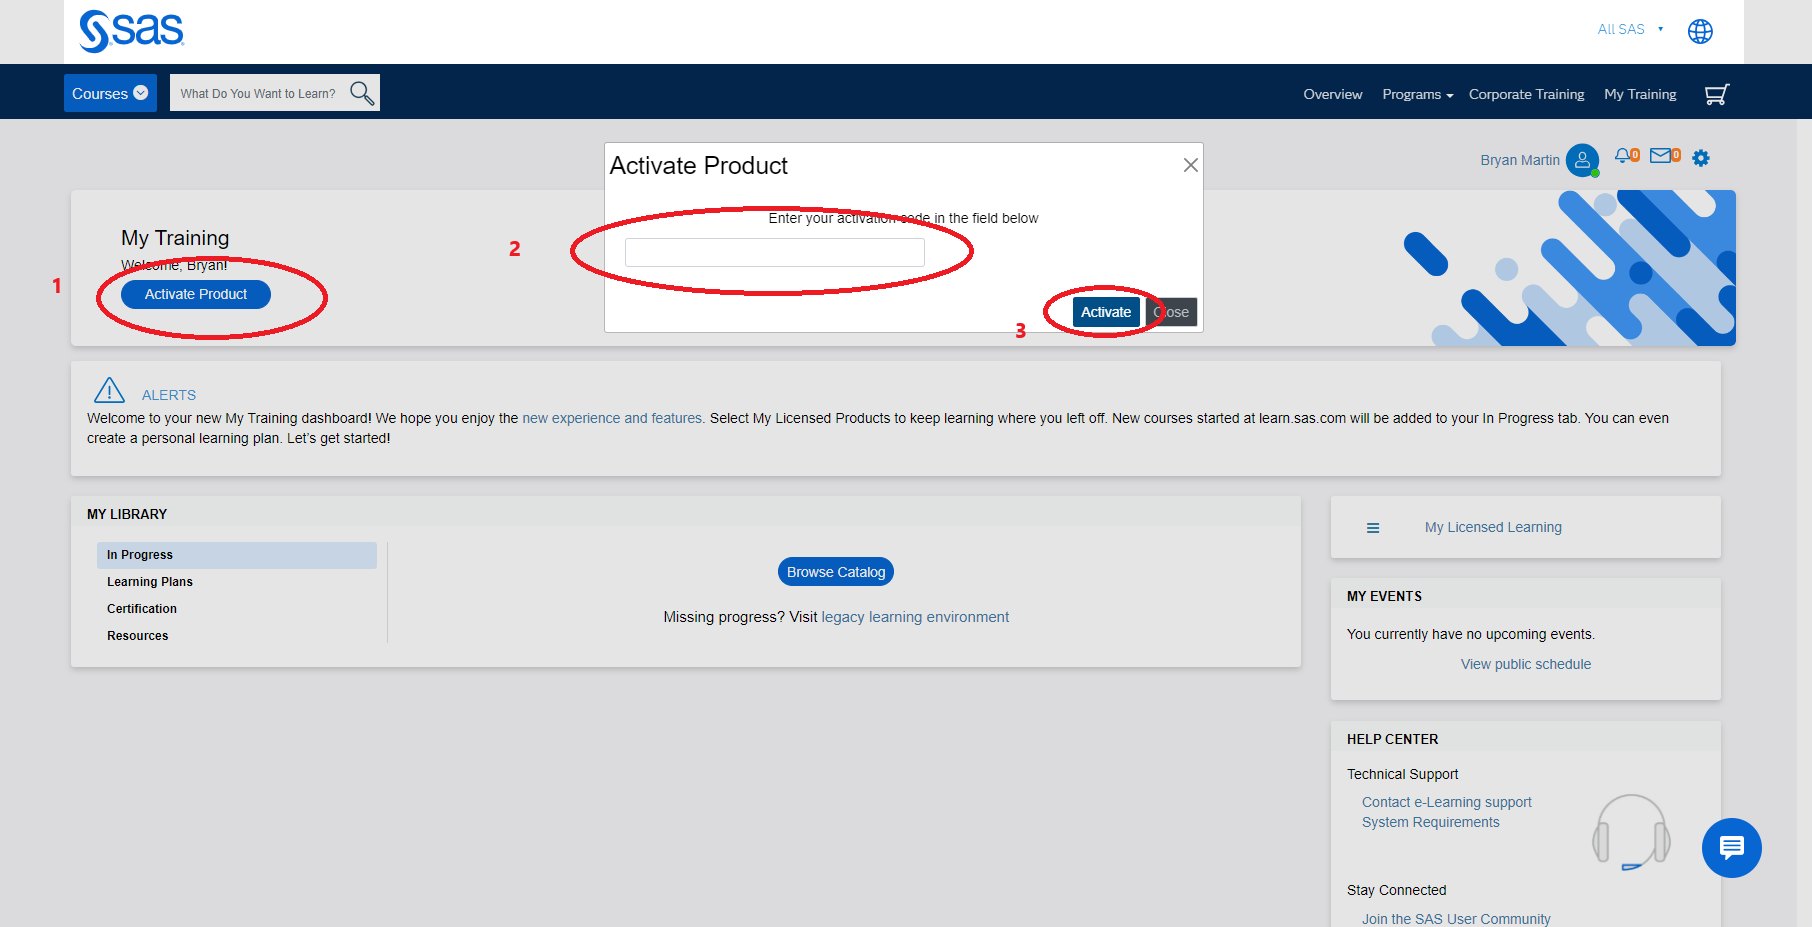The image size is (1812, 927).
Task: Open the Corporate Training menu item
Action: pos(1526,94)
